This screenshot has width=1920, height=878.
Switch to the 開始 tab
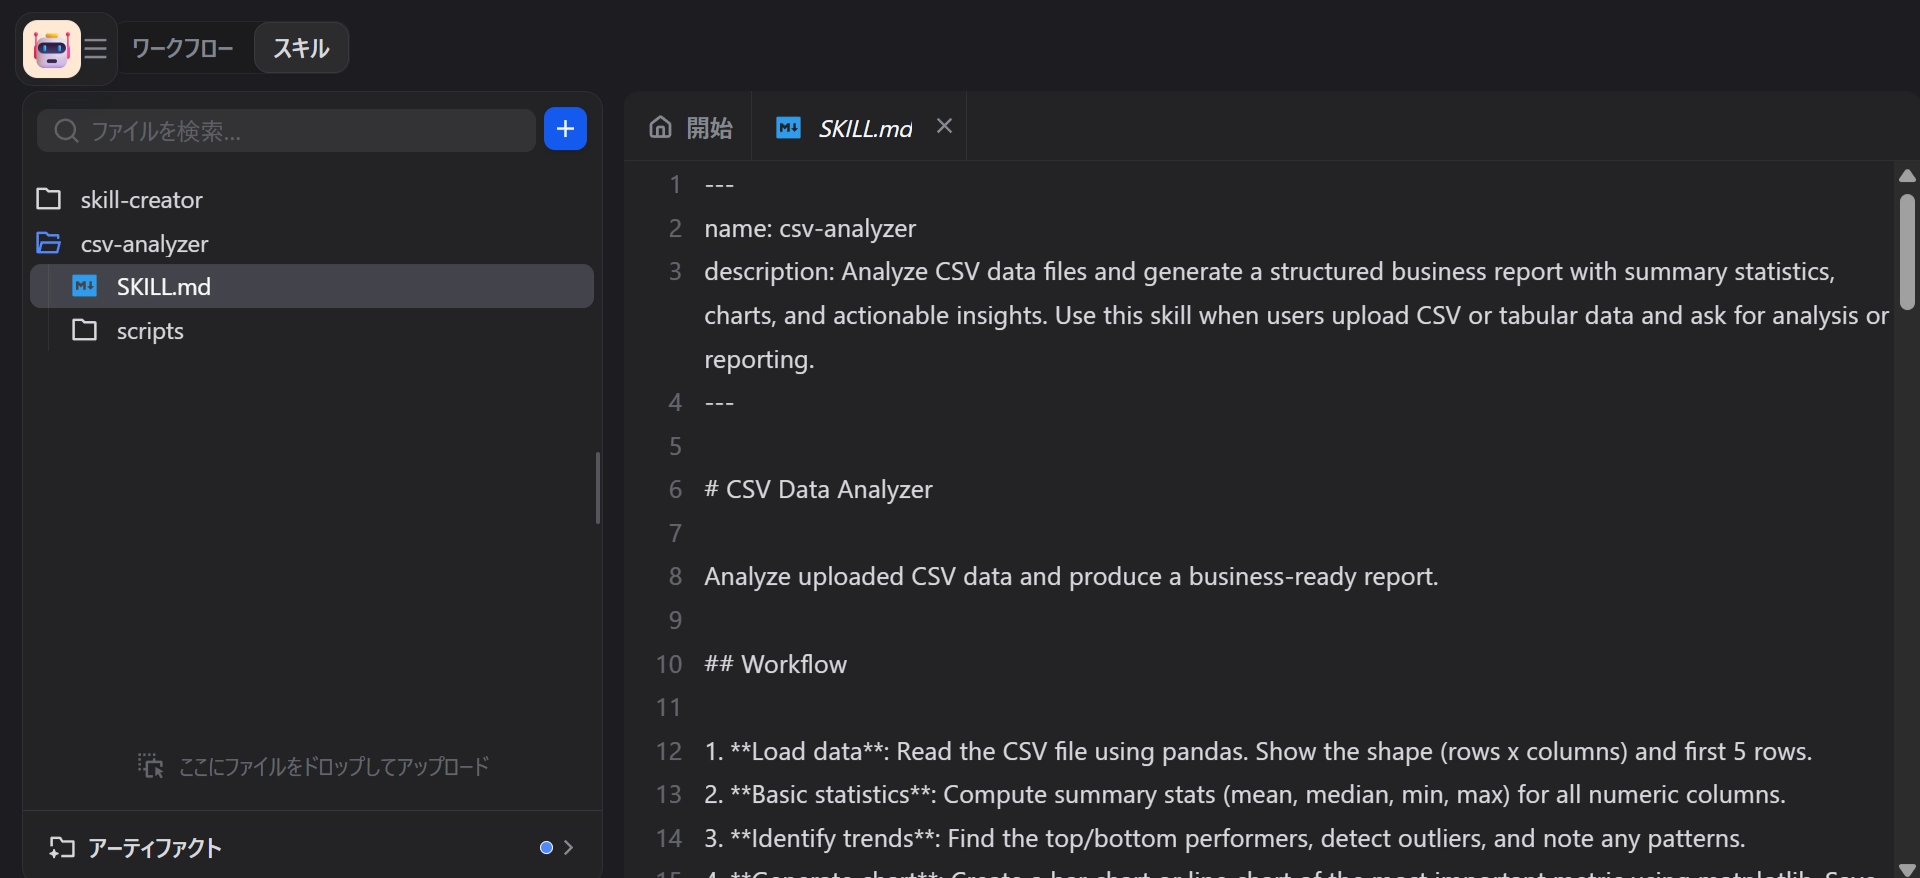click(x=691, y=128)
